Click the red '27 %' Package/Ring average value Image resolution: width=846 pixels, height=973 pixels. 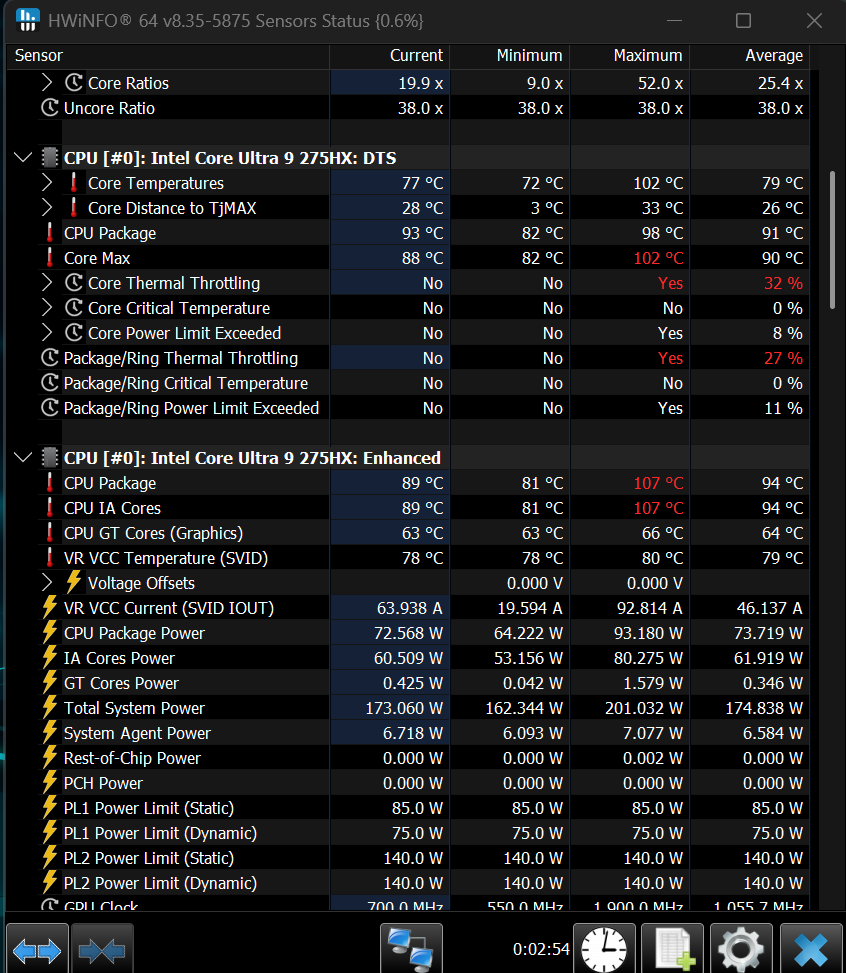(x=783, y=358)
